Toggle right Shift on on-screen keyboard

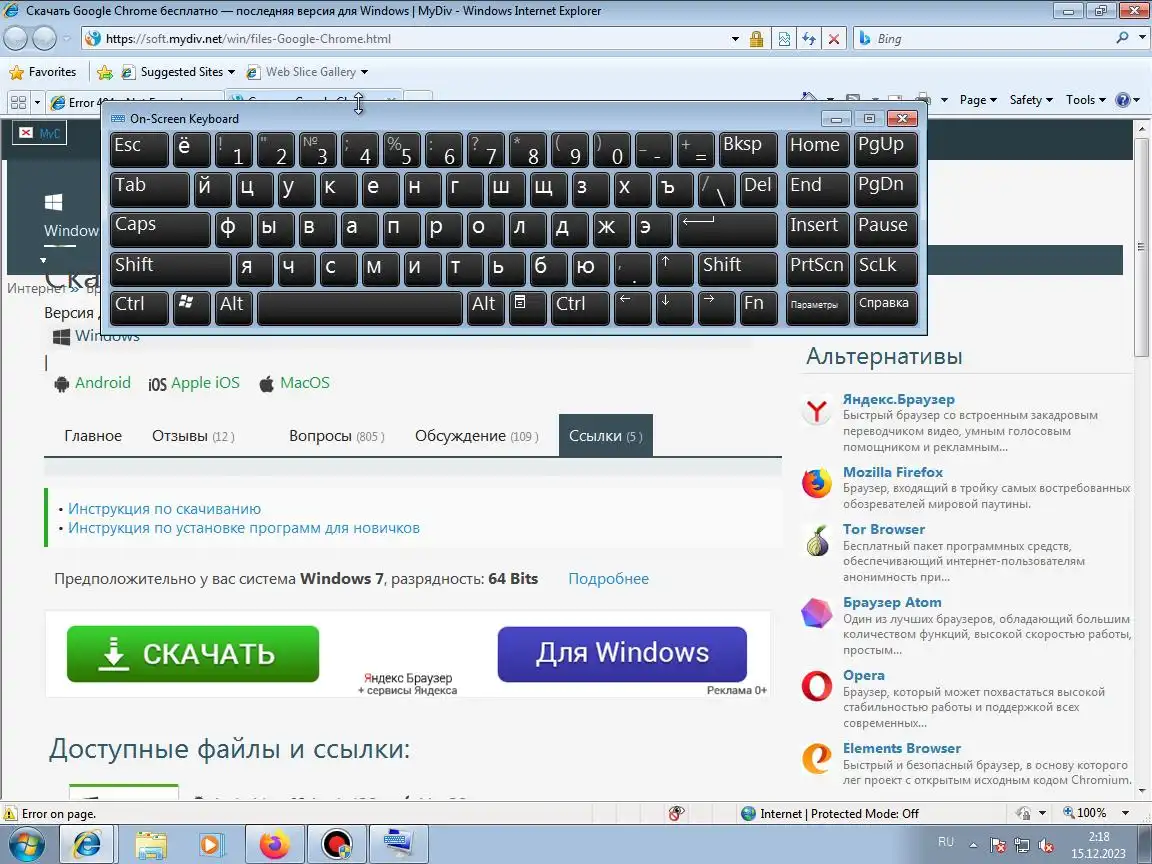tap(738, 267)
